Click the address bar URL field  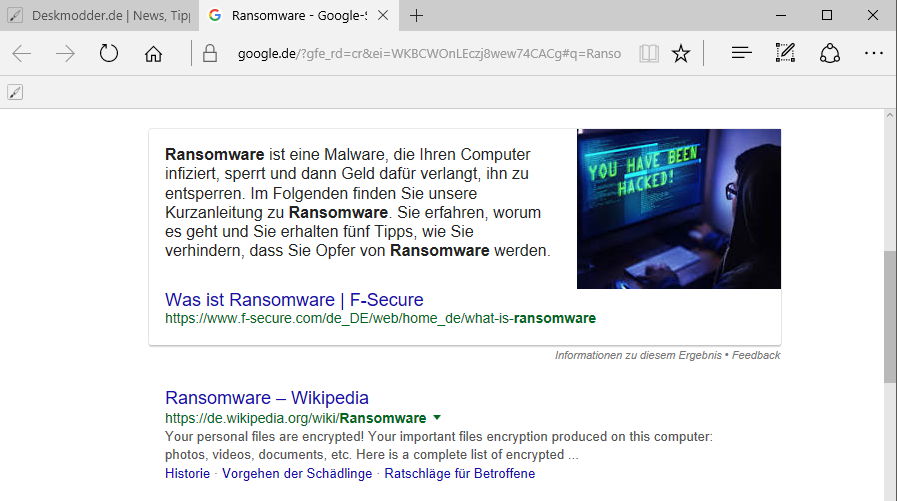tap(429, 54)
